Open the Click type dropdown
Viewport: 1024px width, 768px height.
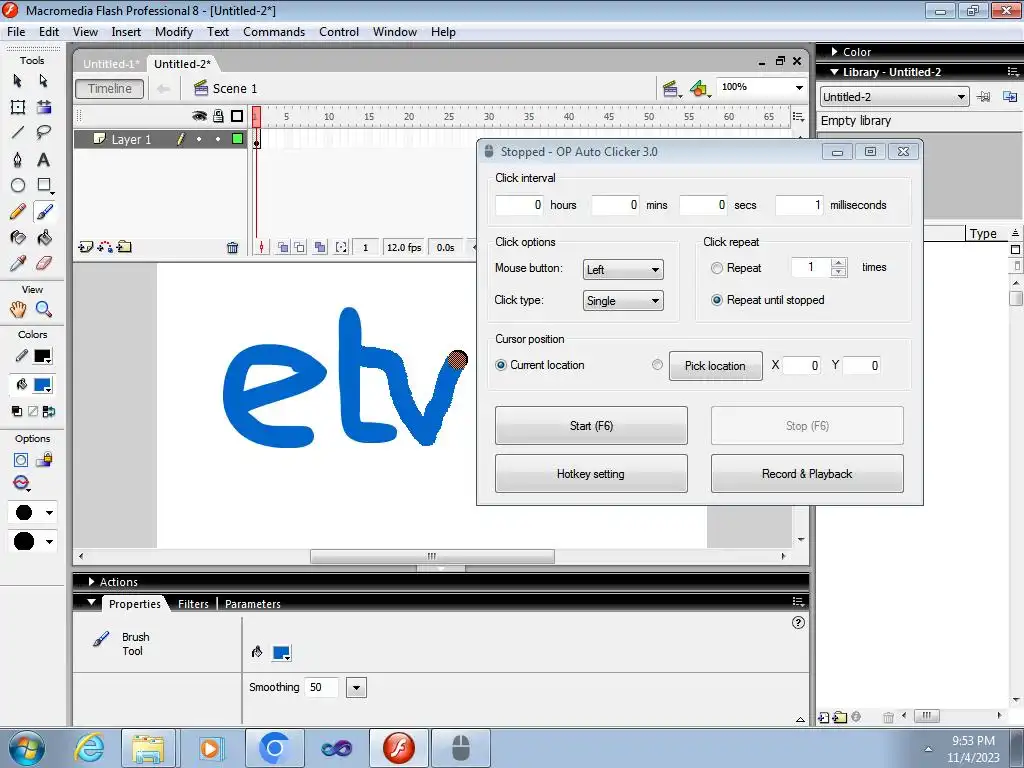click(623, 300)
